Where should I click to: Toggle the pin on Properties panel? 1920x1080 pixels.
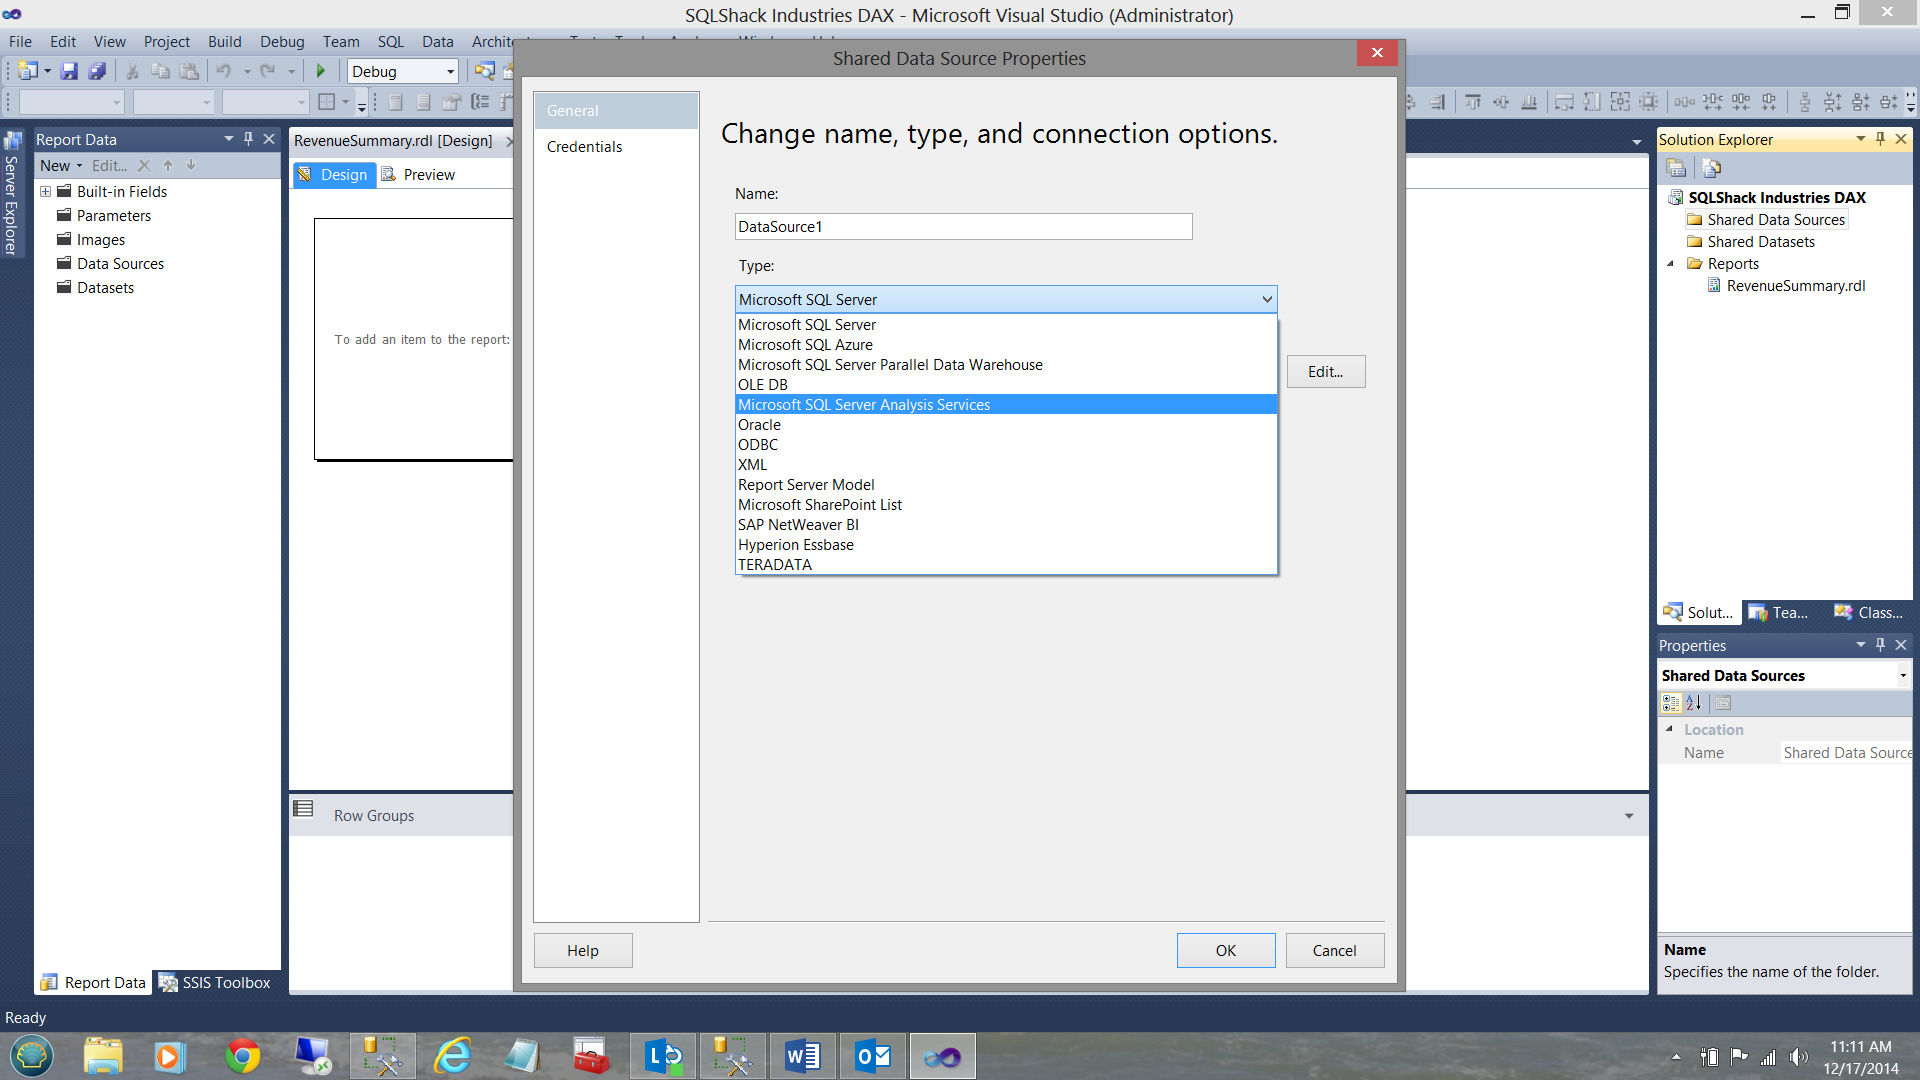click(x=1880, y=645)
